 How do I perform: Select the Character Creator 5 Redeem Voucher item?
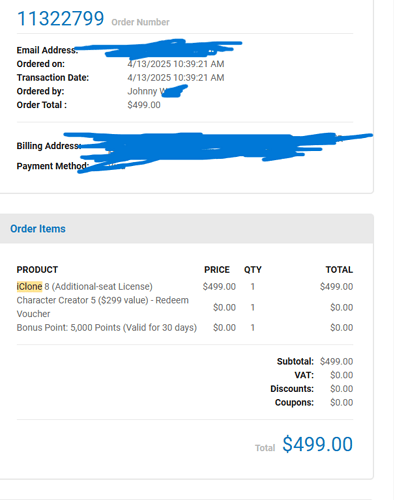[103, 307]
